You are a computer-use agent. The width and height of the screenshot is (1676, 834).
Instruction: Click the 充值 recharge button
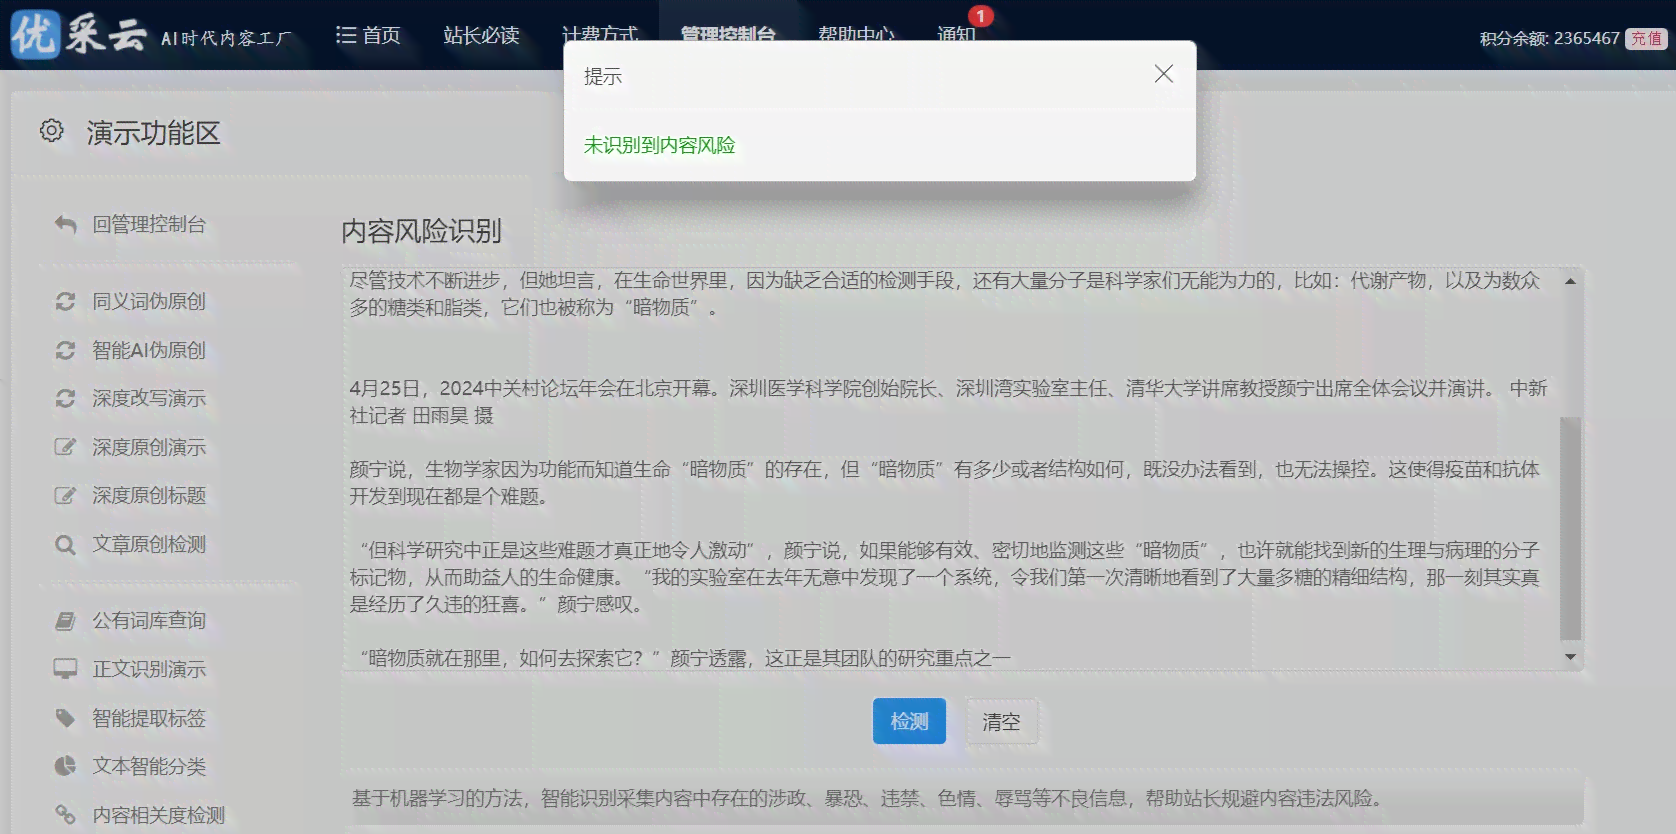coord(1646,38)
